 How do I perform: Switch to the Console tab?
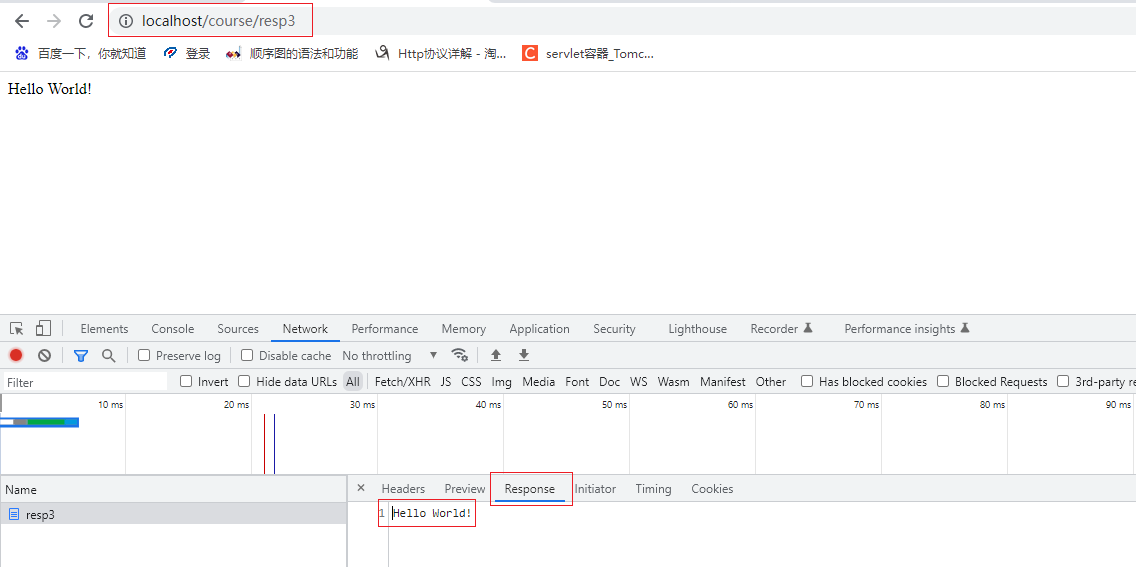tap(173, 329)
